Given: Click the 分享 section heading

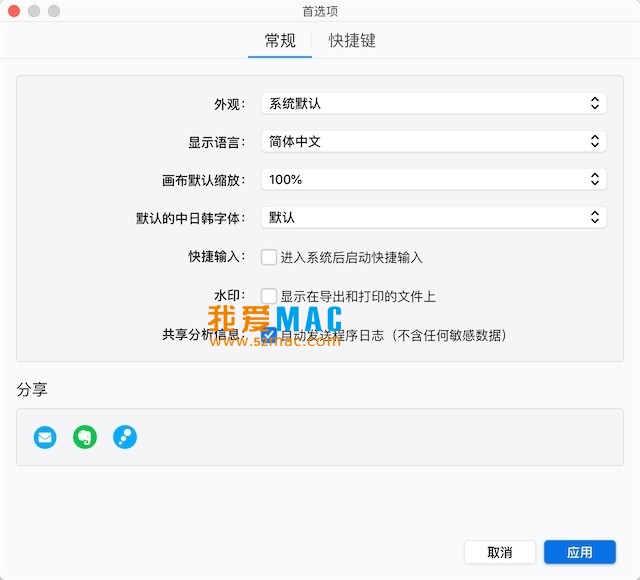Looking at the screenshot, I should click(32, 389).
